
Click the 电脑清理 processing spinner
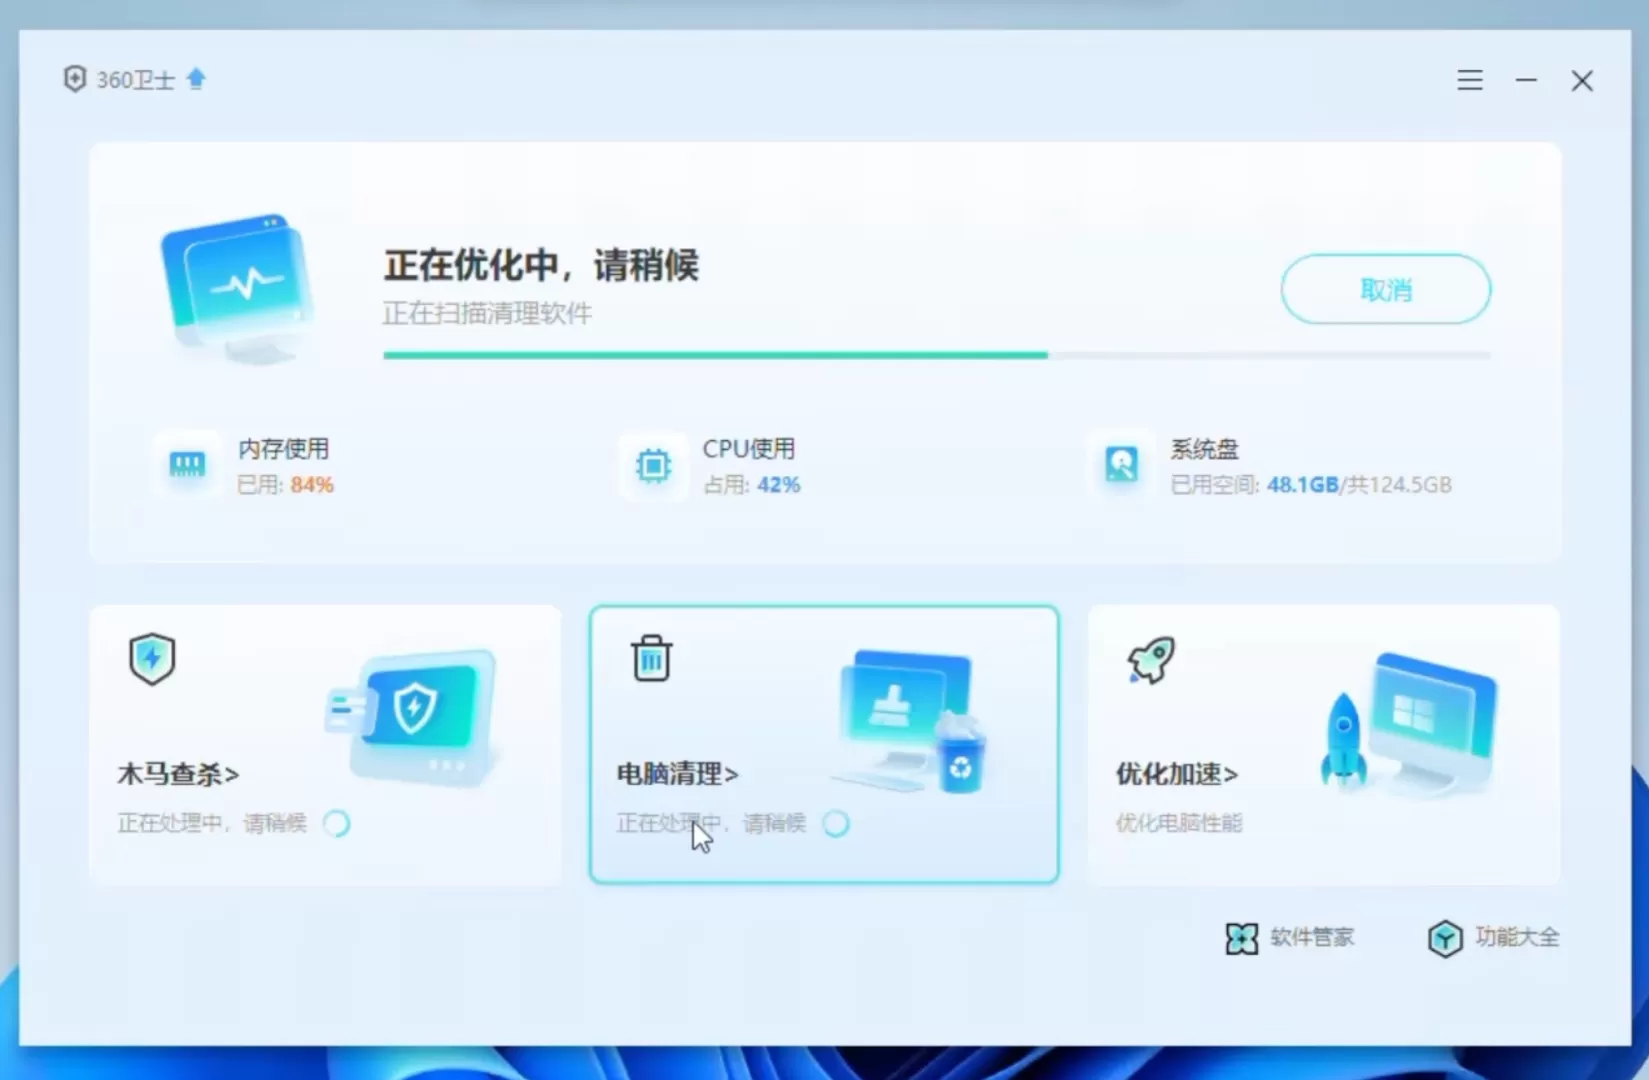(836, 823)
